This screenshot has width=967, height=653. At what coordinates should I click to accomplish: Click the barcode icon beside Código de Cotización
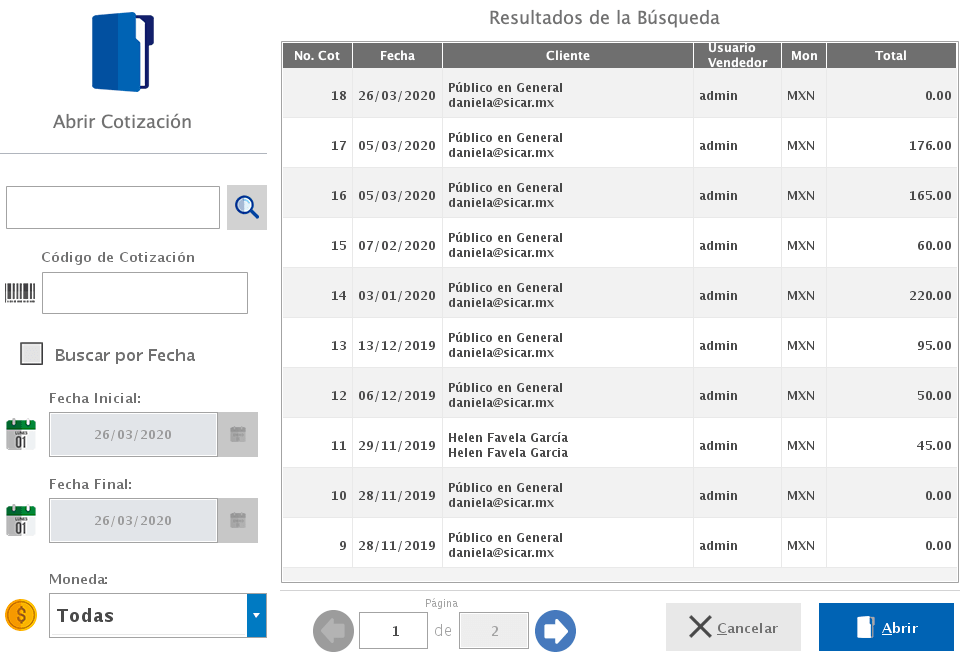tap(18, 292)
